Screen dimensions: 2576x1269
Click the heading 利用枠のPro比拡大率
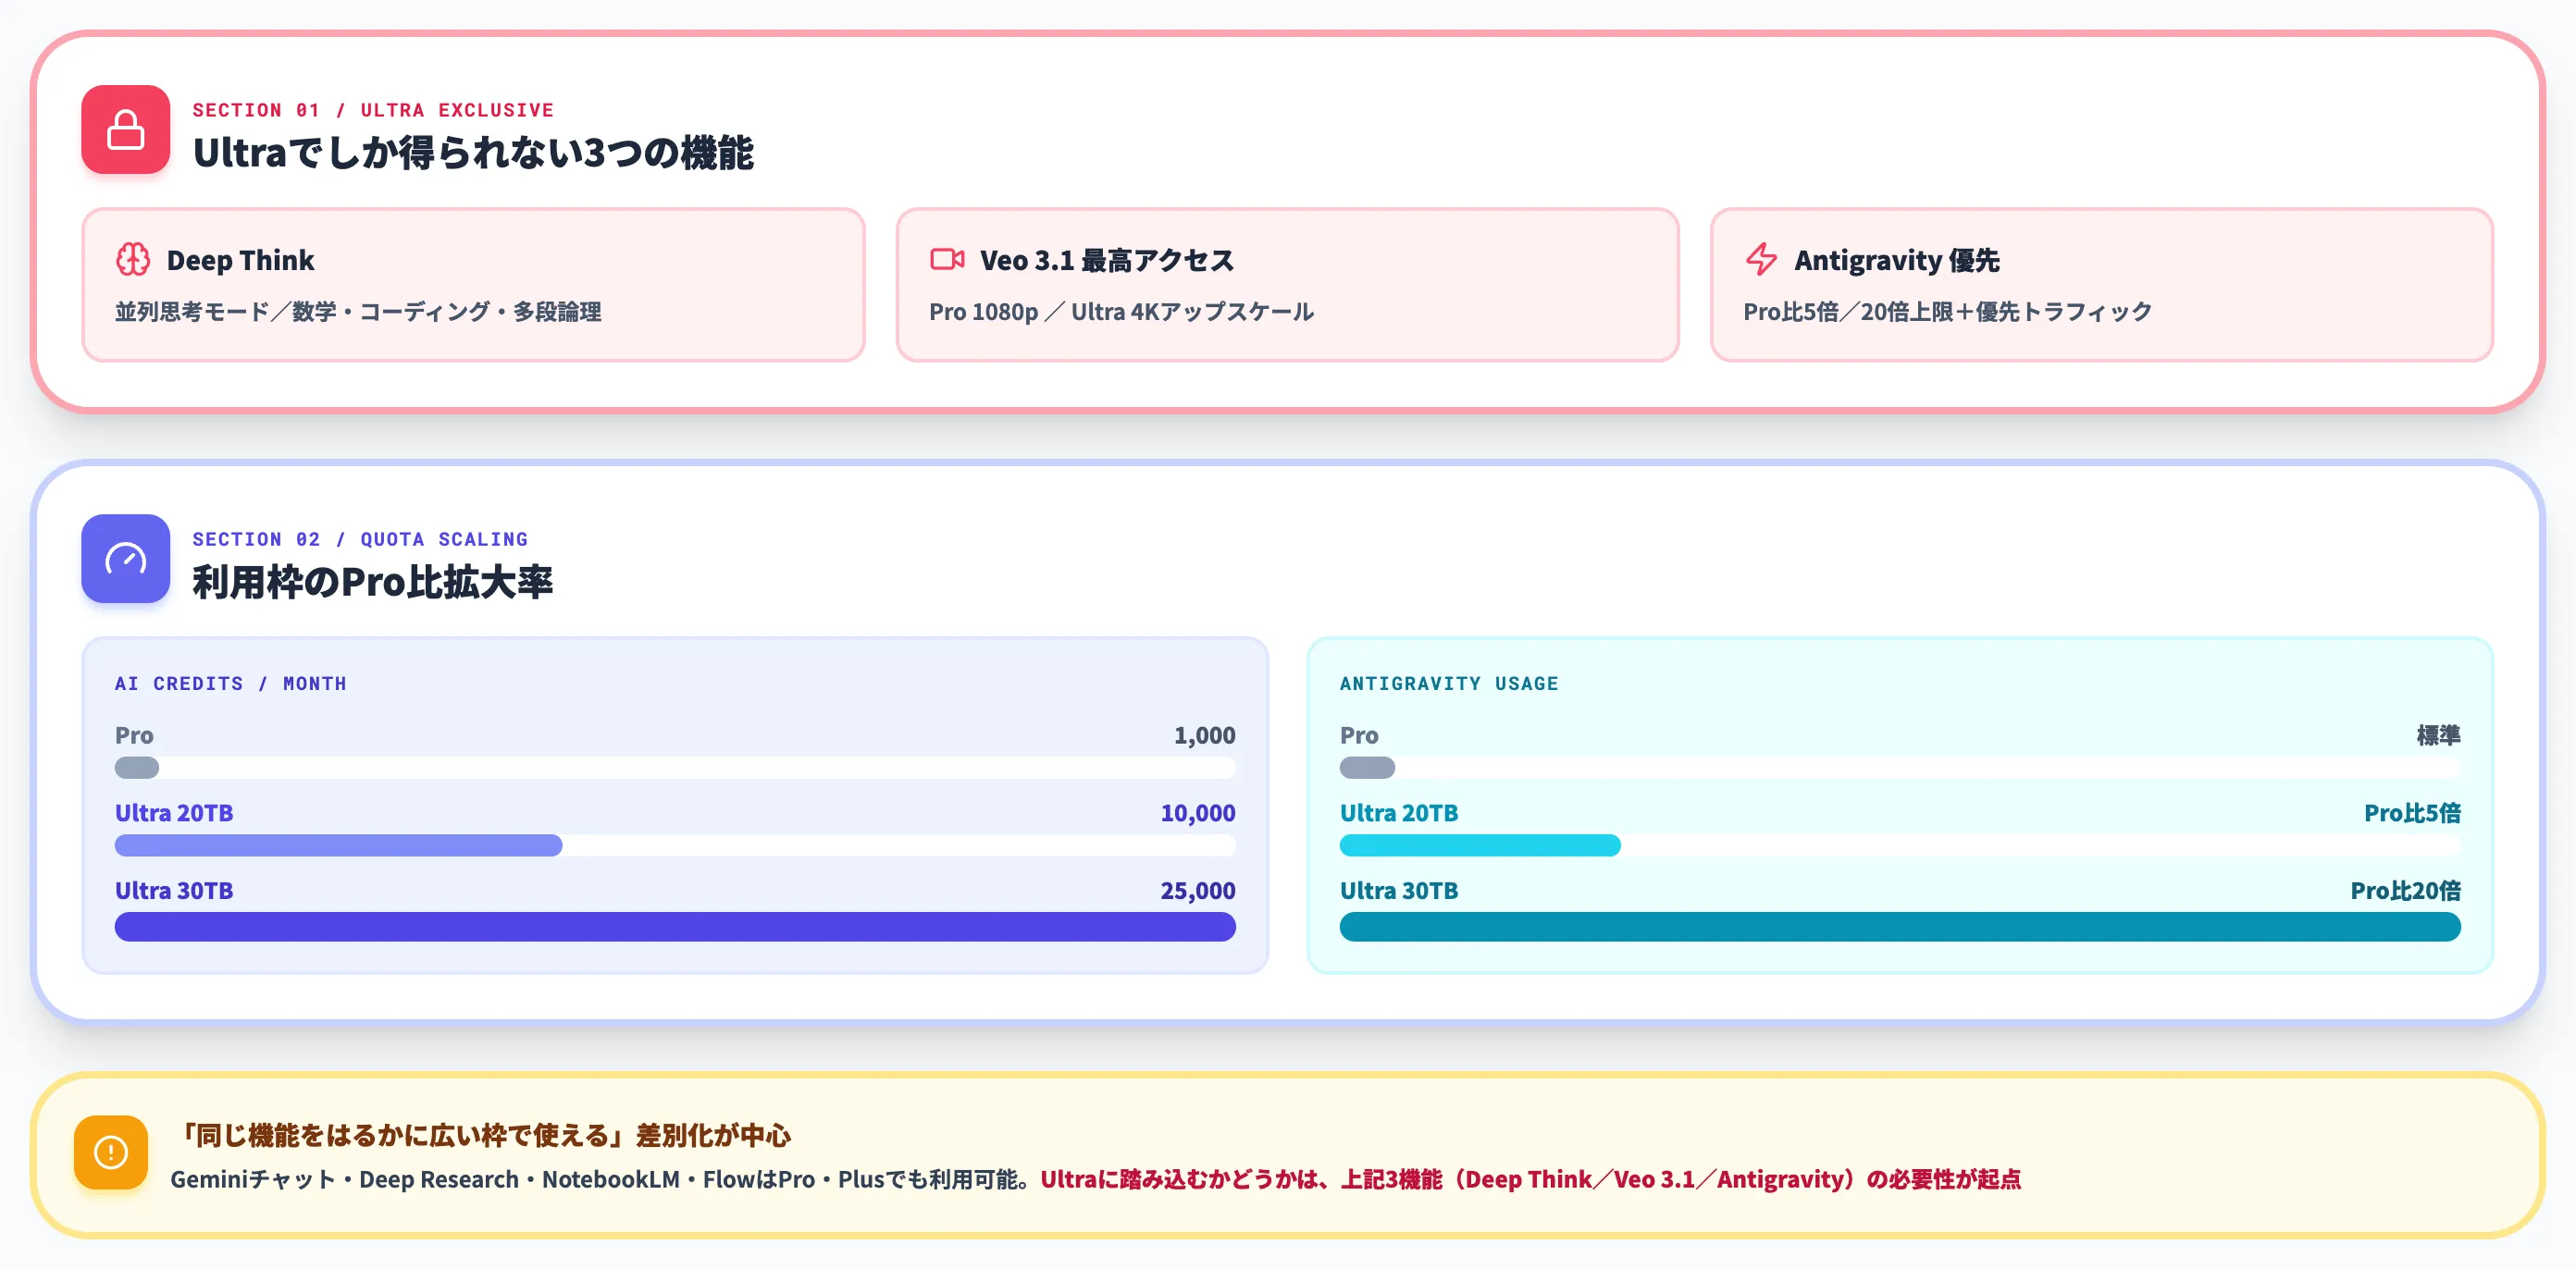372,582
